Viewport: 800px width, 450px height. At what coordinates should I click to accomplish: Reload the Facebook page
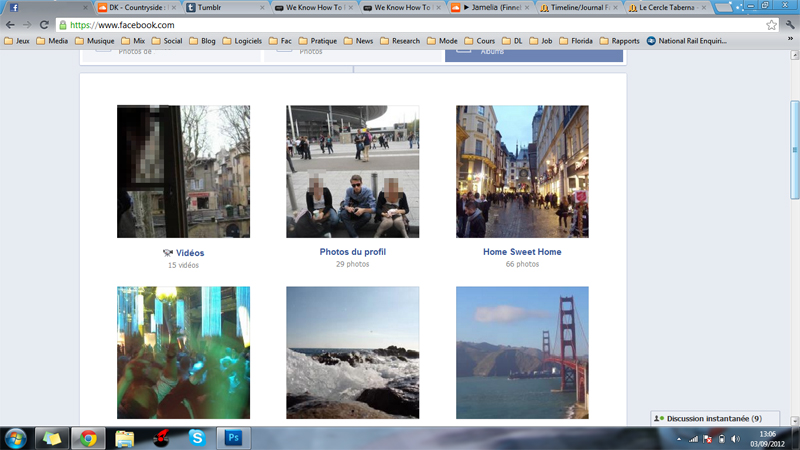[44, 24]
